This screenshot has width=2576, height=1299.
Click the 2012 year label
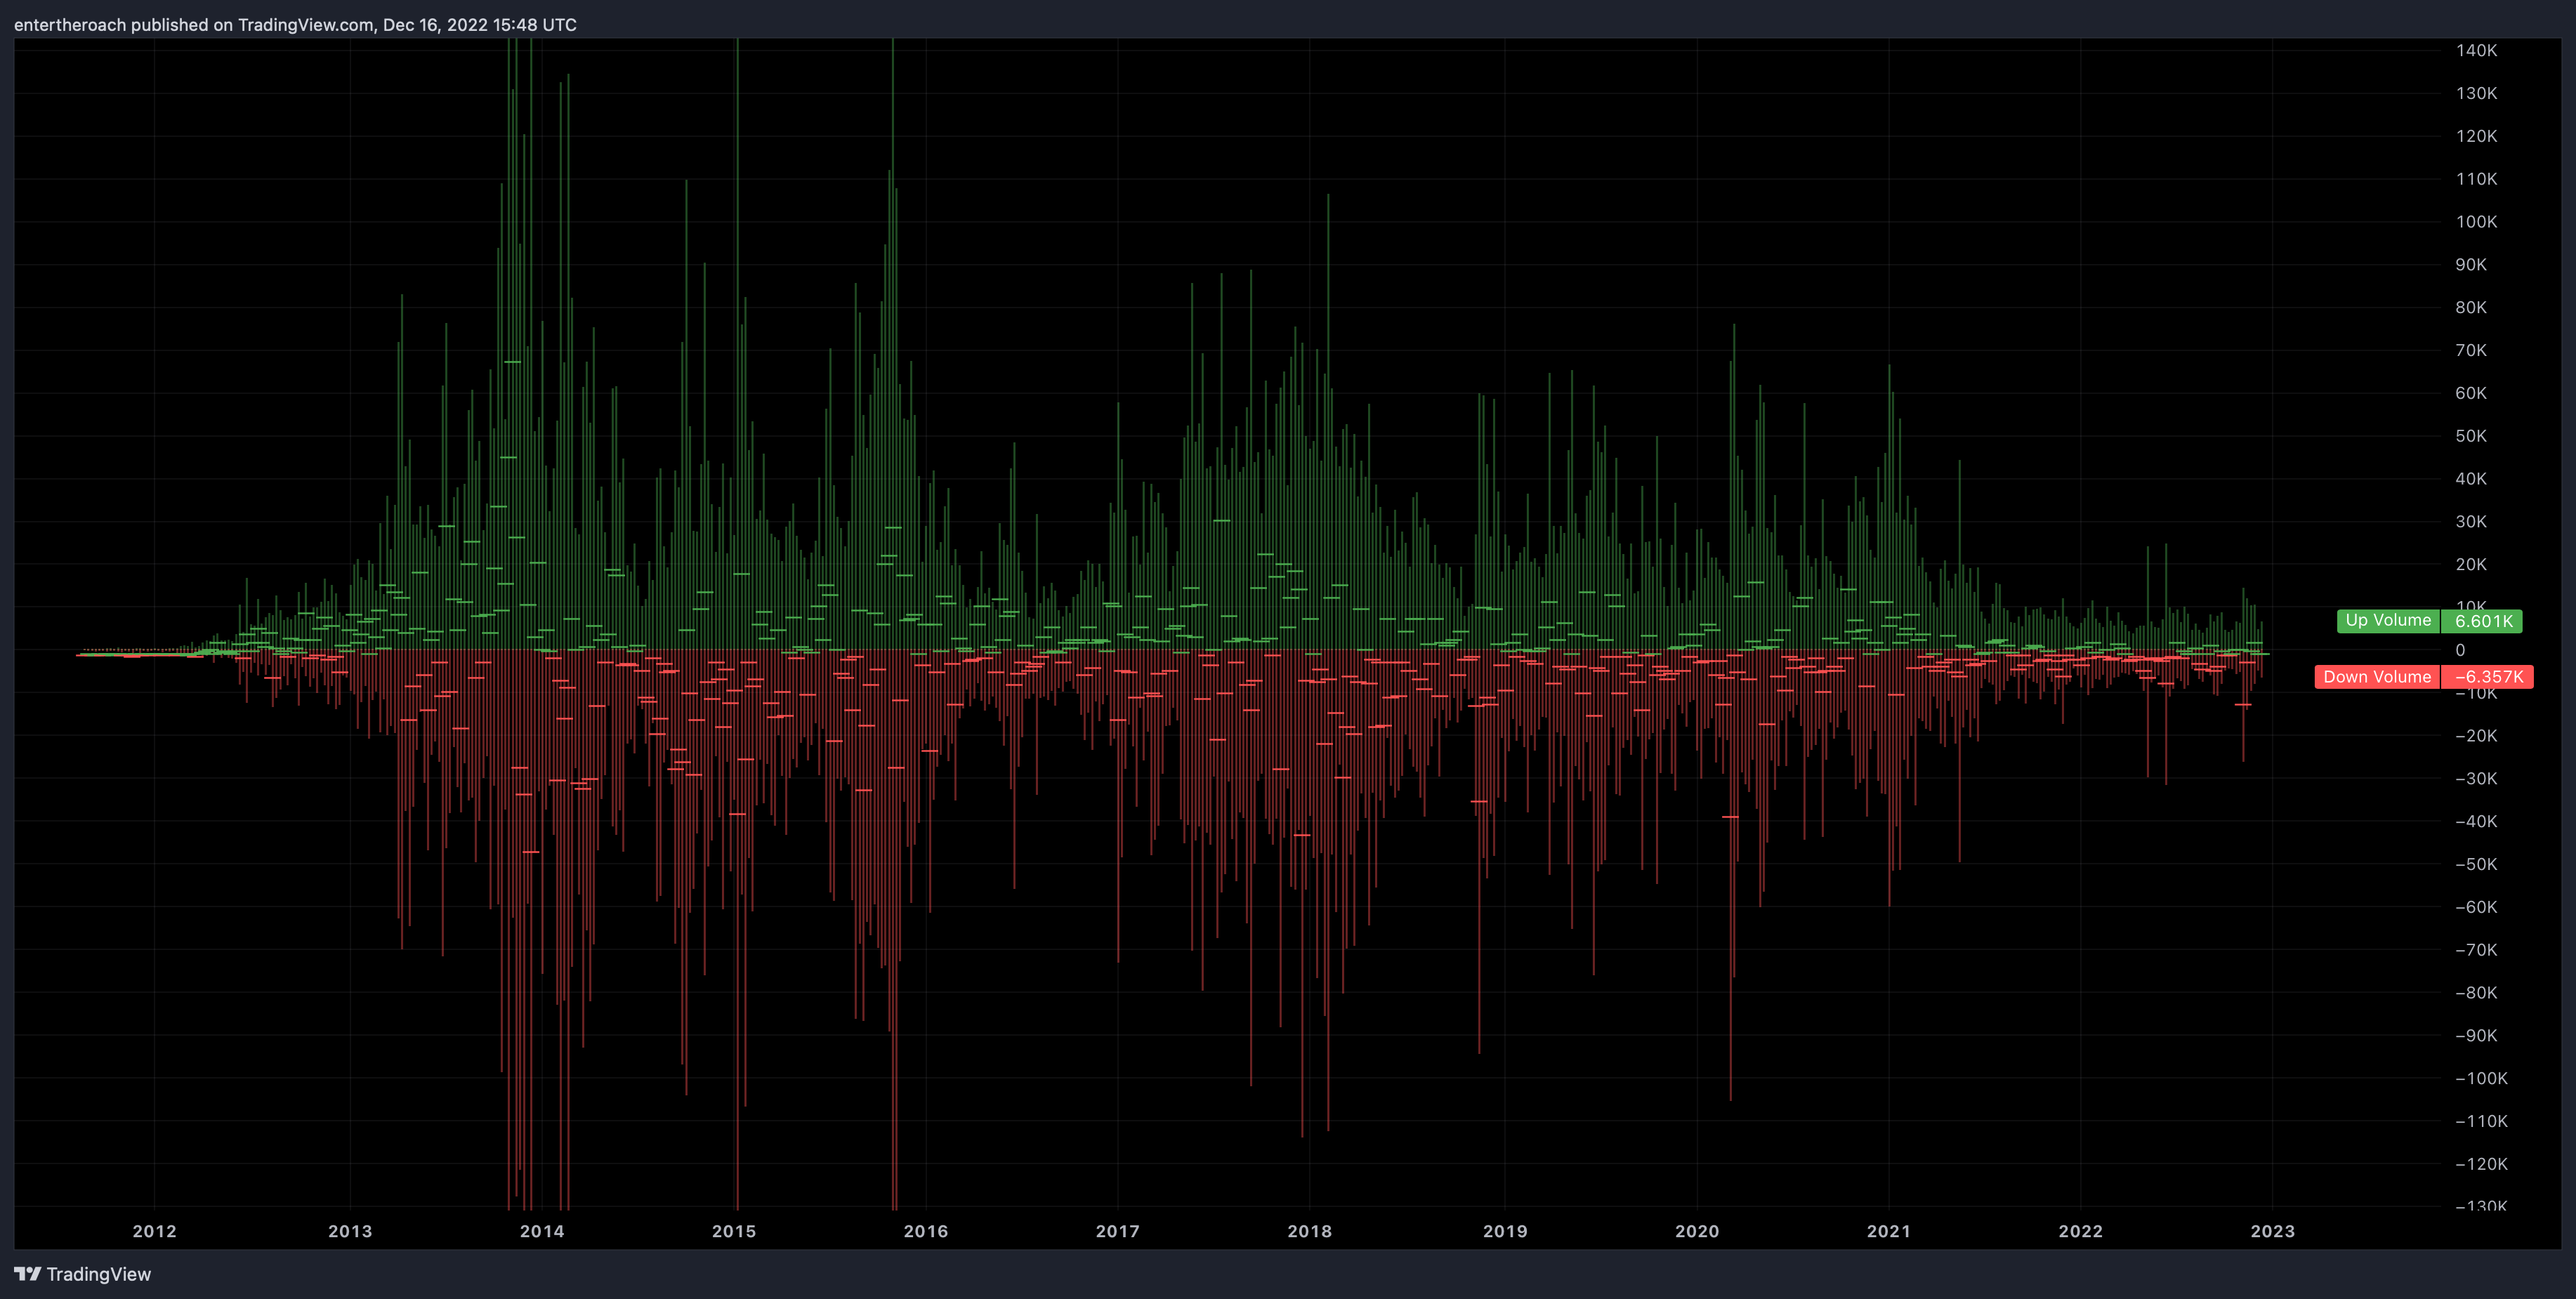pyautogui.click(x=154, y=1231)
